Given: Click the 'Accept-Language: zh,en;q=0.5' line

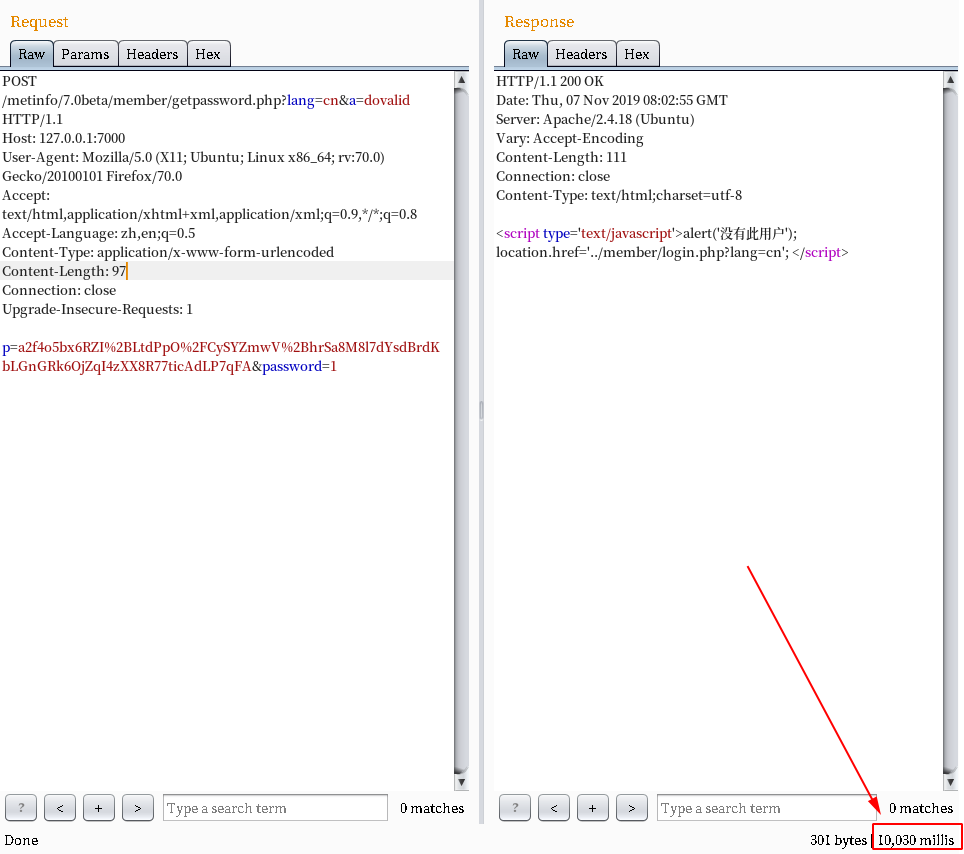Looking at the screenshot, I should point(99,233).
